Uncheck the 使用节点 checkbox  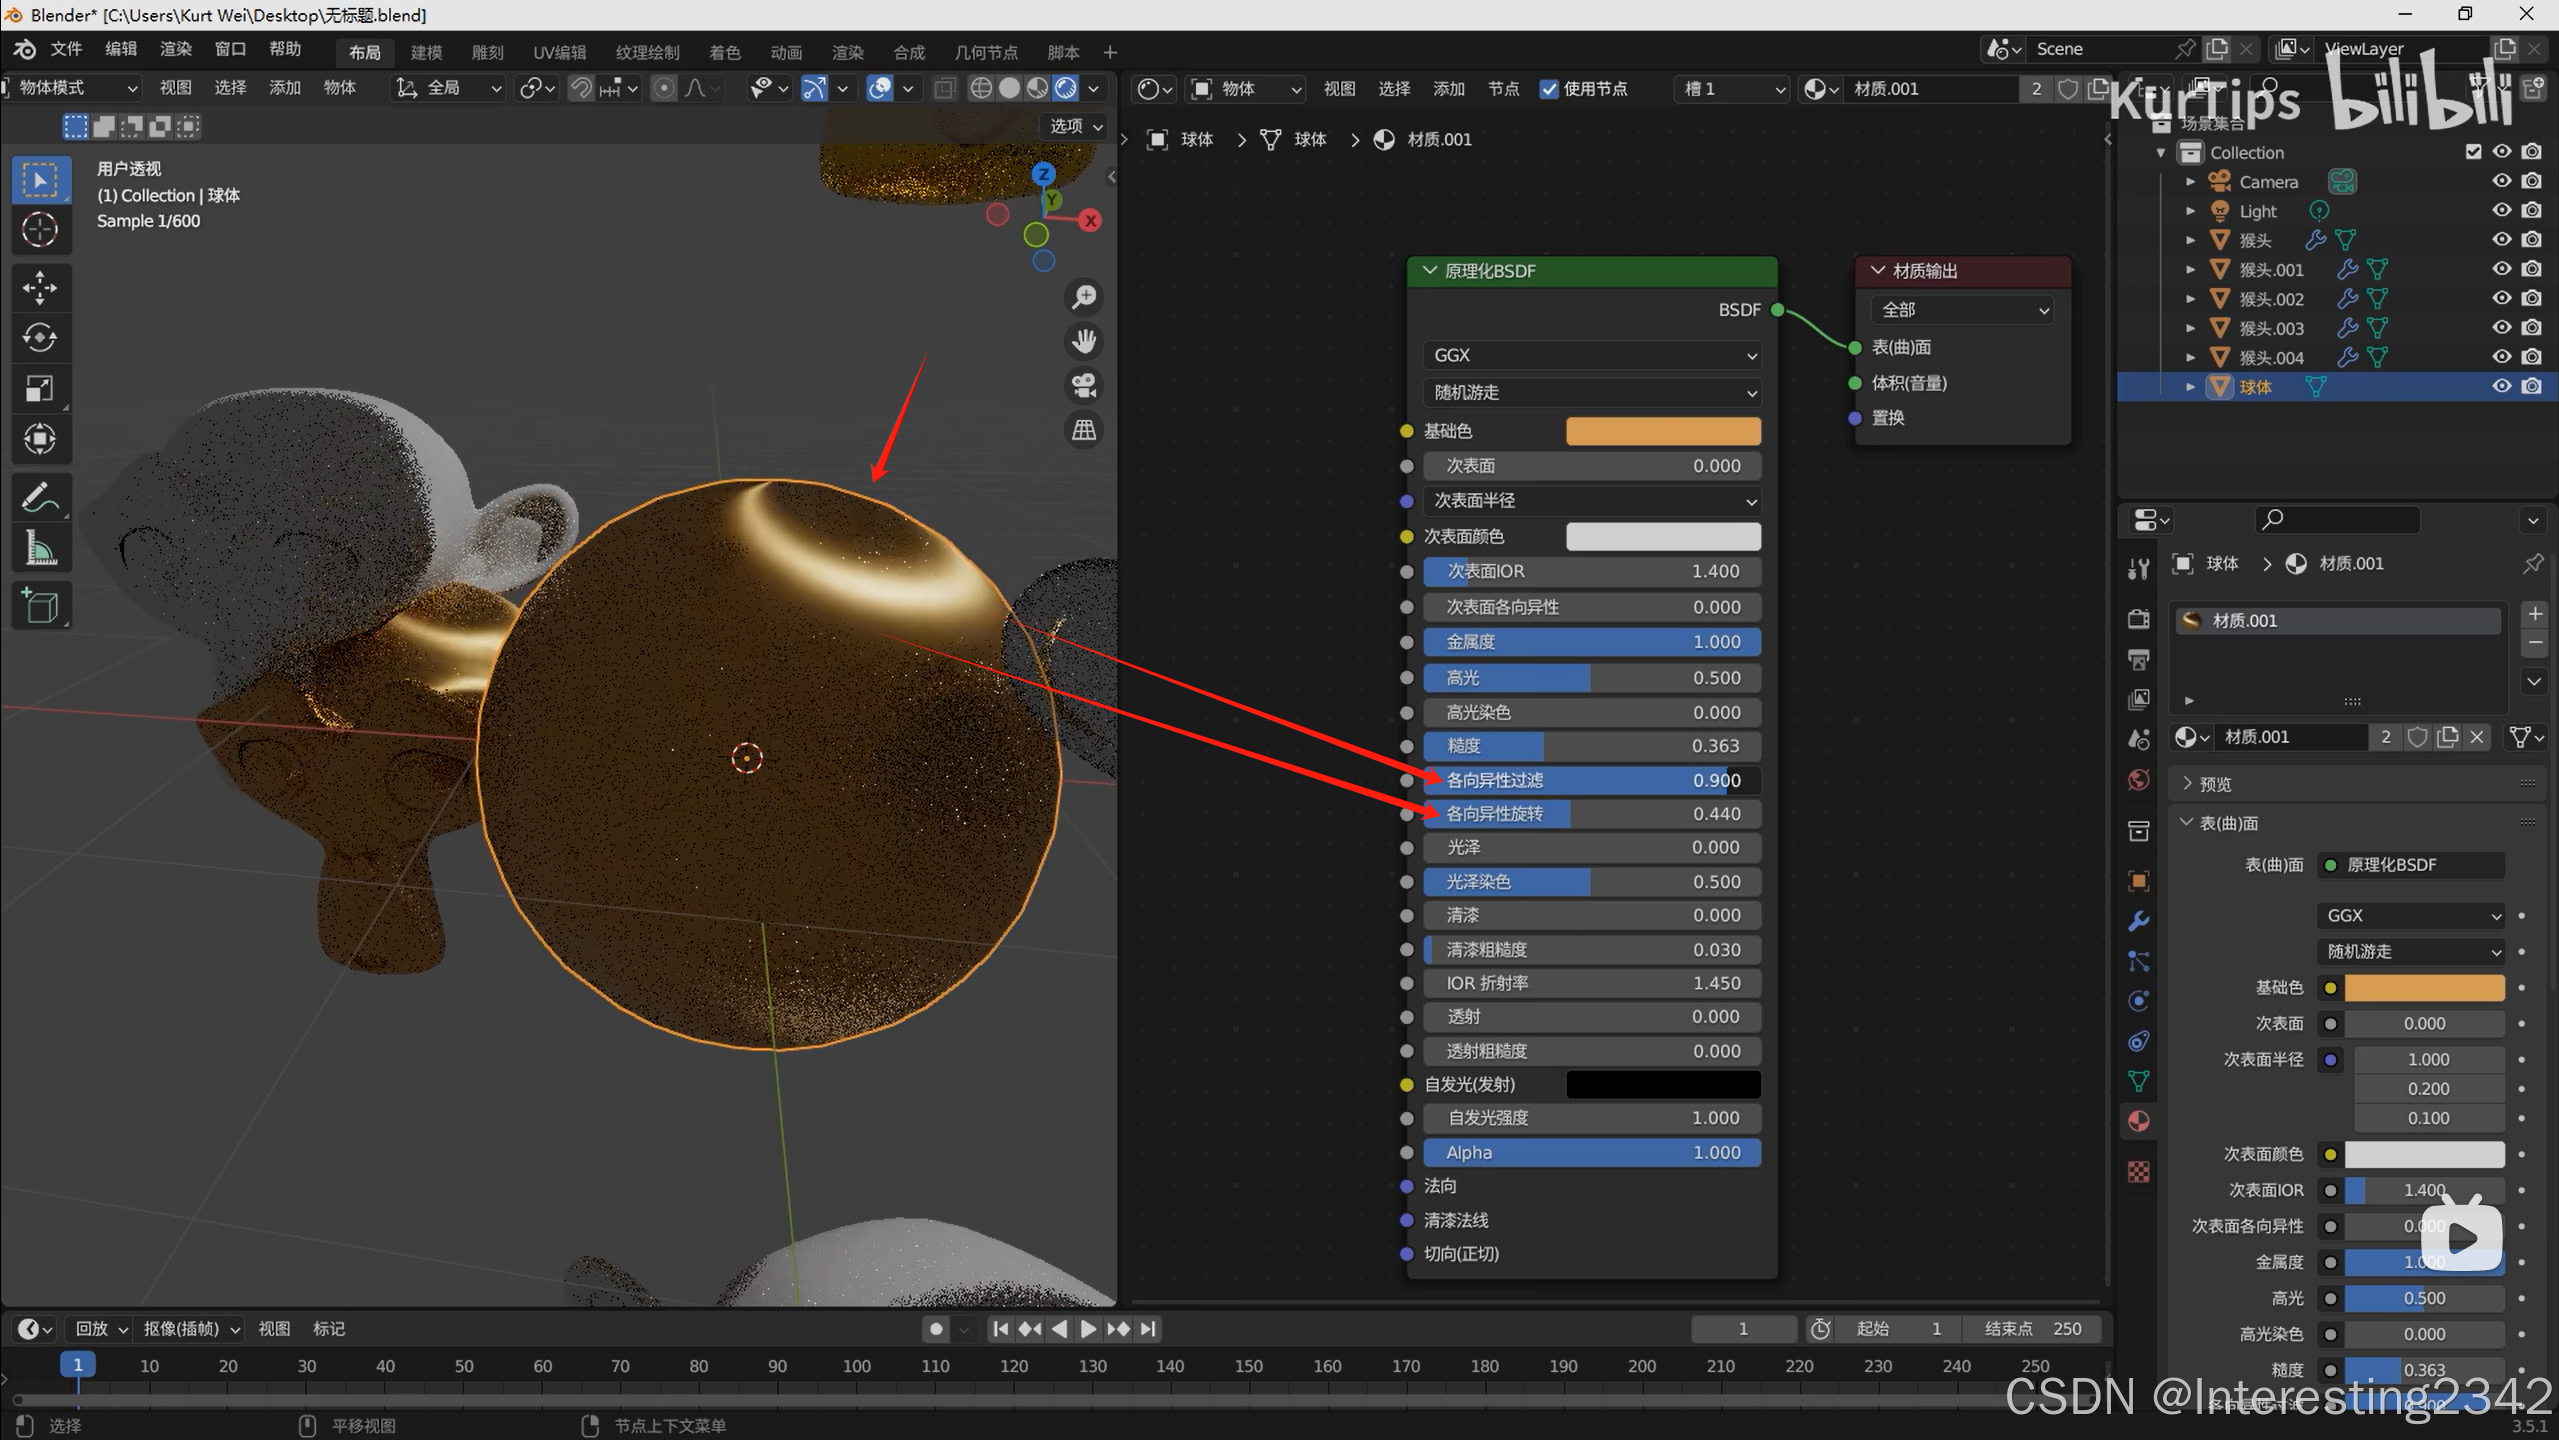click(x=1549, y=89)
